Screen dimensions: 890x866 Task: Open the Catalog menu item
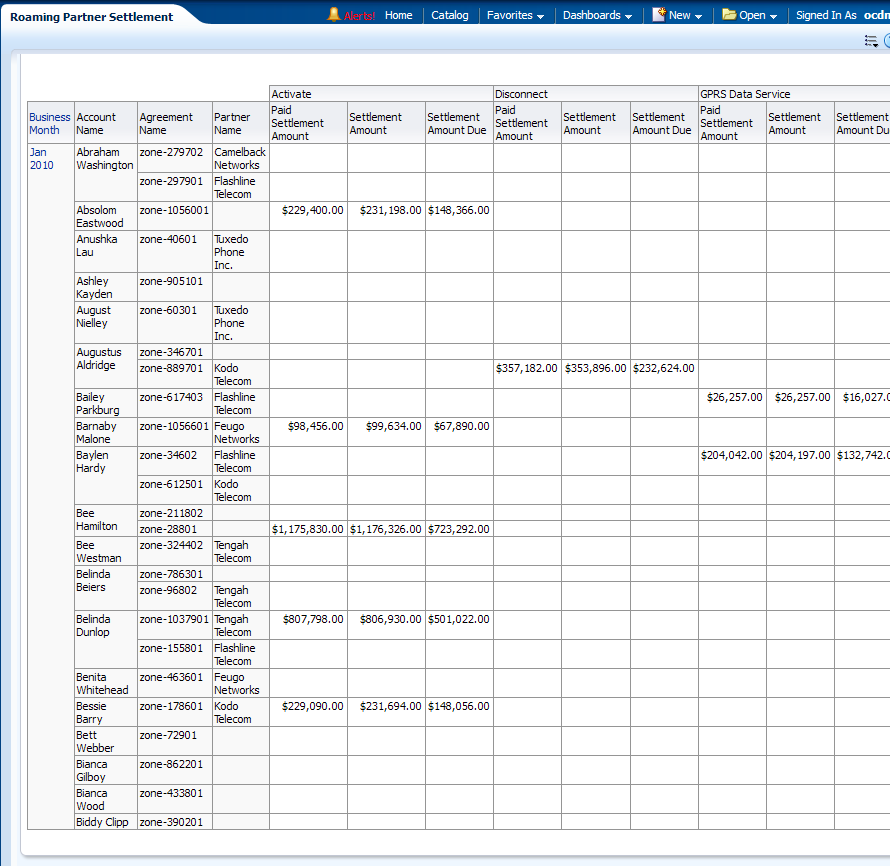tap(450, 16)
